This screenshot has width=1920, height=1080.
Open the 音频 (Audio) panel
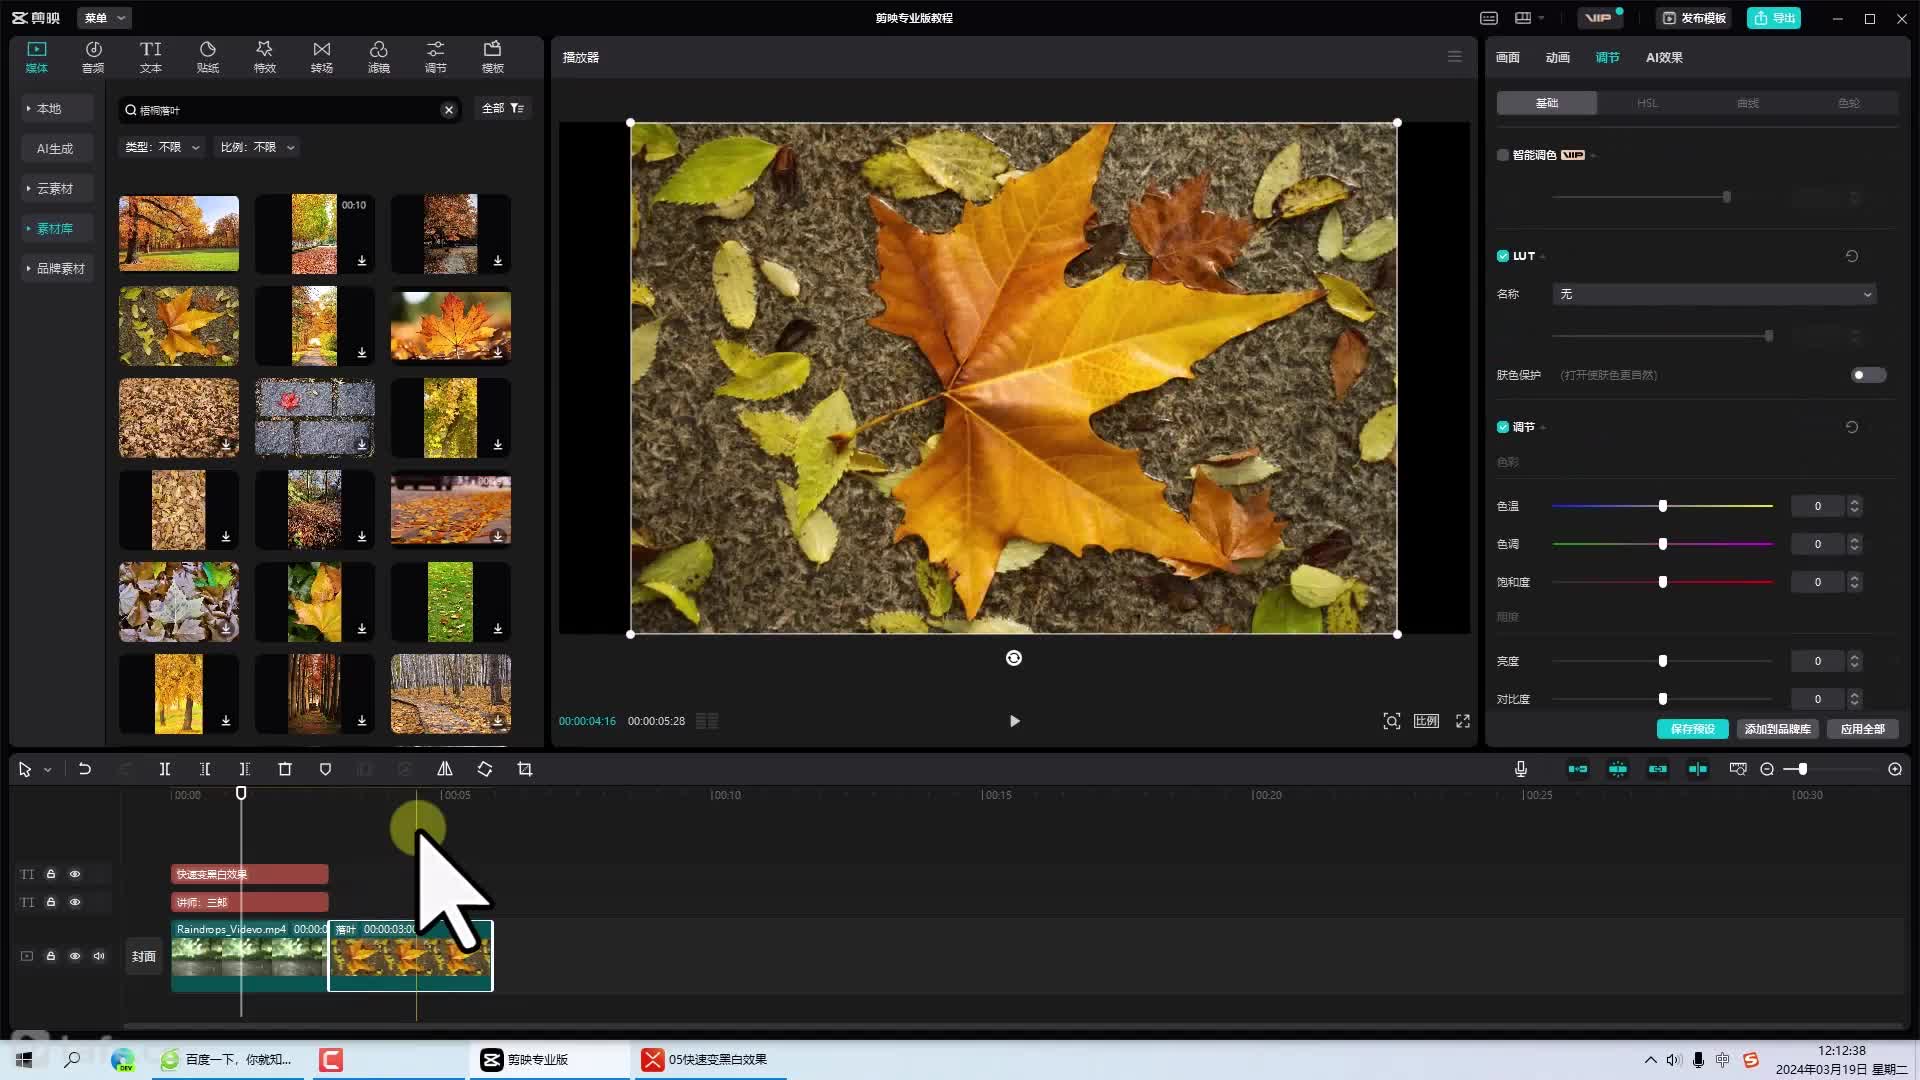tap(93, 57)
